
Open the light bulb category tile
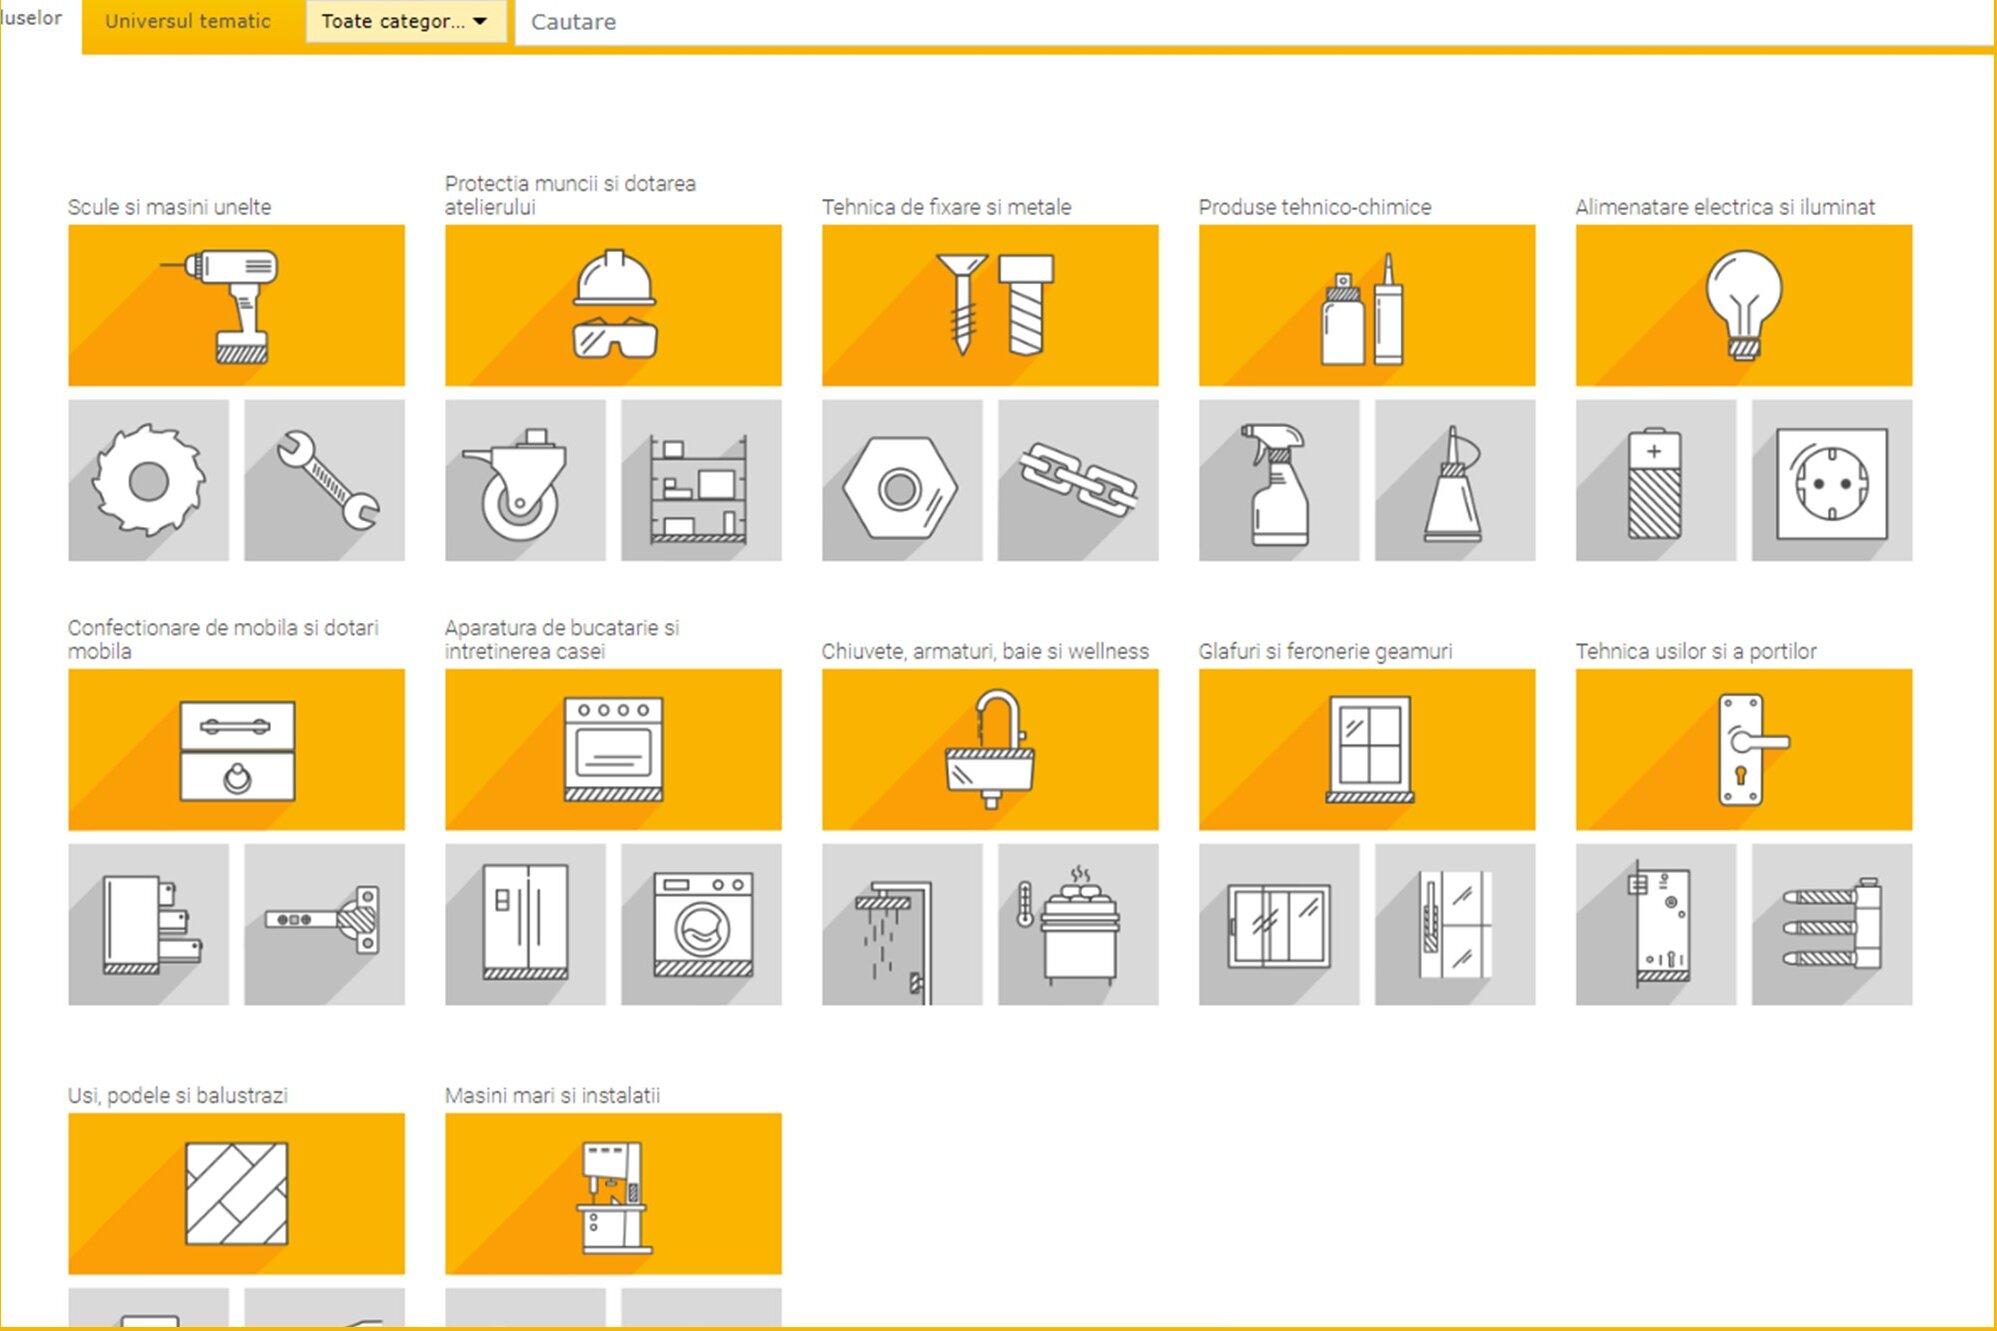point(1743,305)
